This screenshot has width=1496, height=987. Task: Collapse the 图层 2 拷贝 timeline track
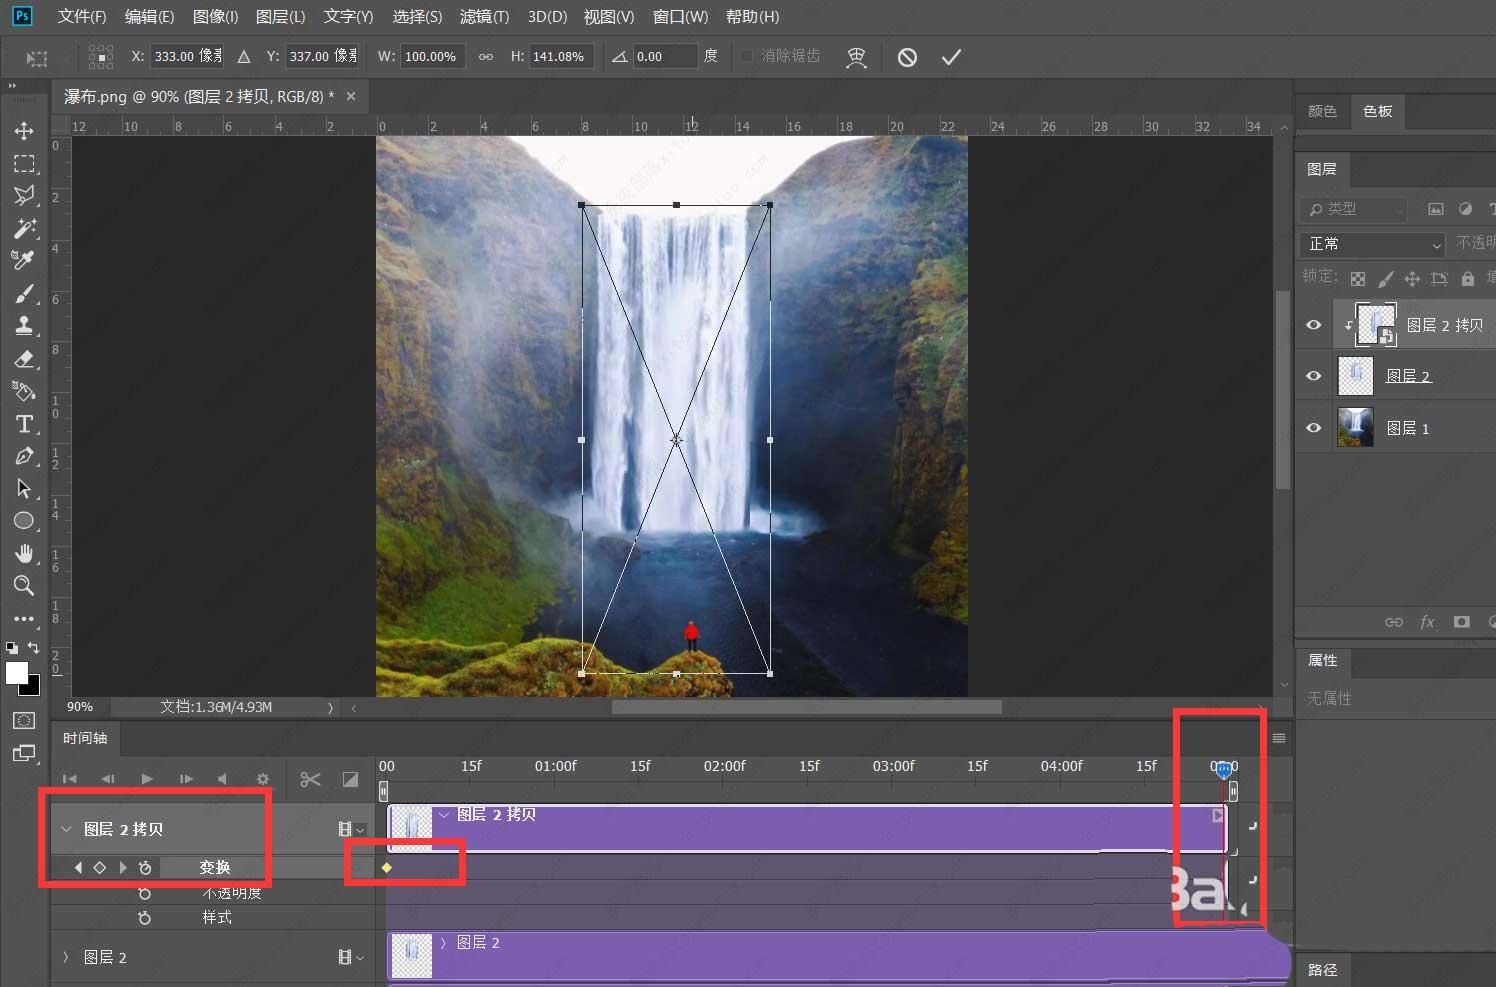tap(66, 829)
